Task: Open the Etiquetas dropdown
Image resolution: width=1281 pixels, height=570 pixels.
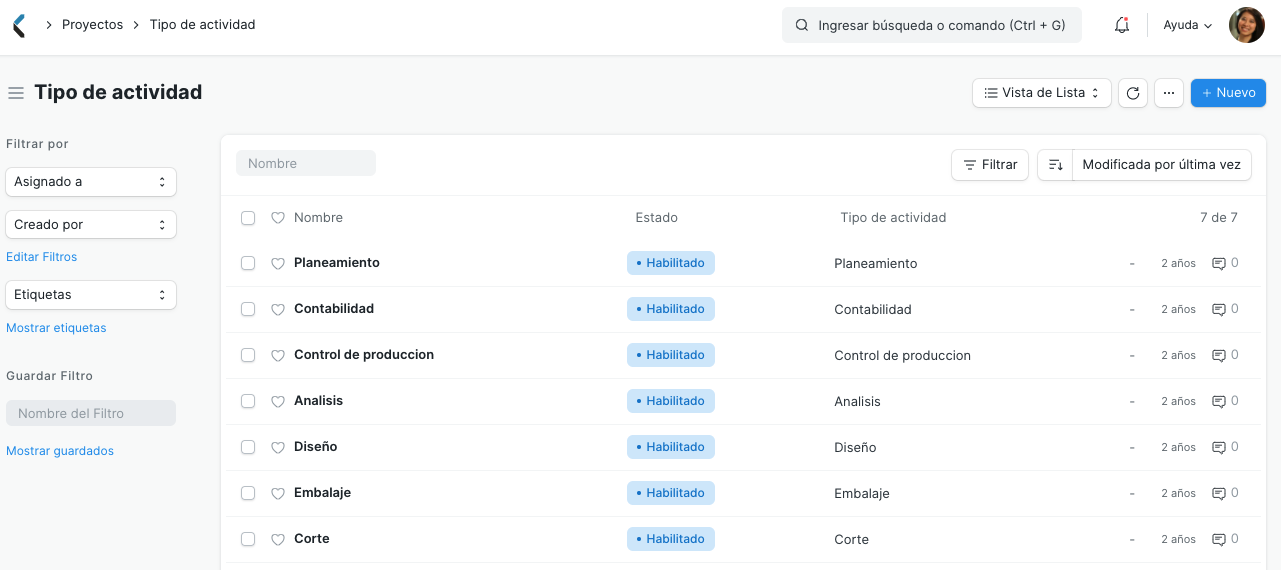Action: coord(91,295)
